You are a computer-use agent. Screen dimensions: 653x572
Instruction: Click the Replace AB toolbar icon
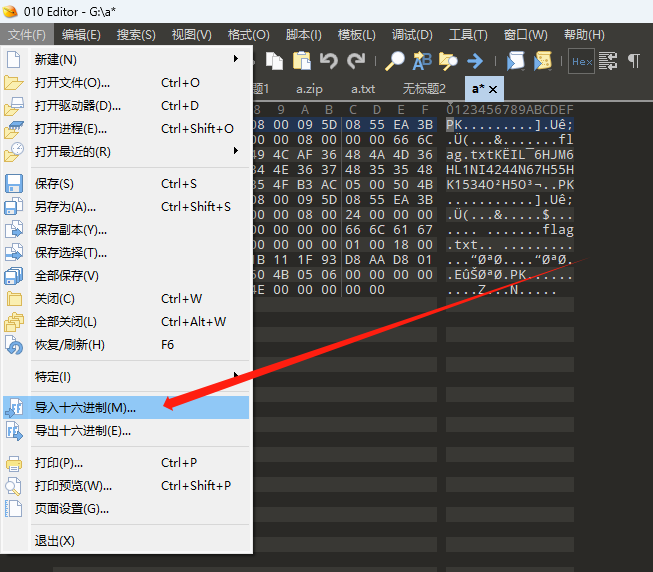click(x=422, y=61)
